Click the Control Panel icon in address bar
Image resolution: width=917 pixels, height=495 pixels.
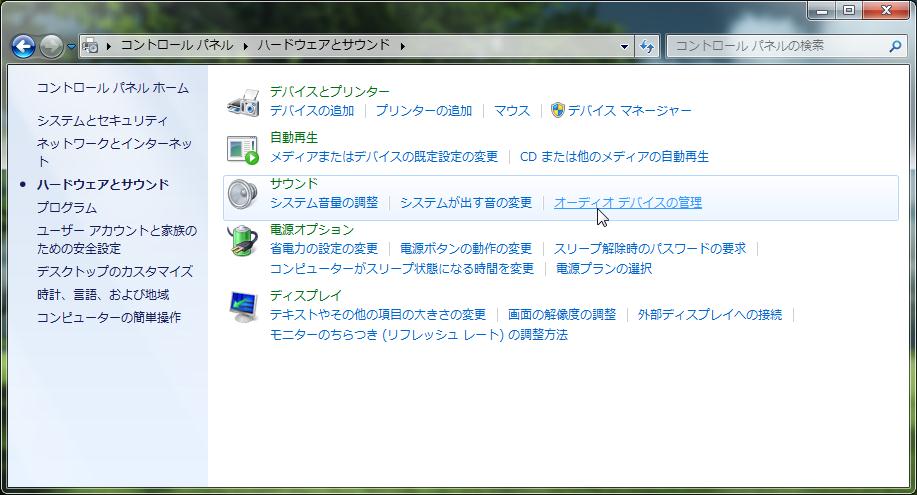[x=90, y=45]
